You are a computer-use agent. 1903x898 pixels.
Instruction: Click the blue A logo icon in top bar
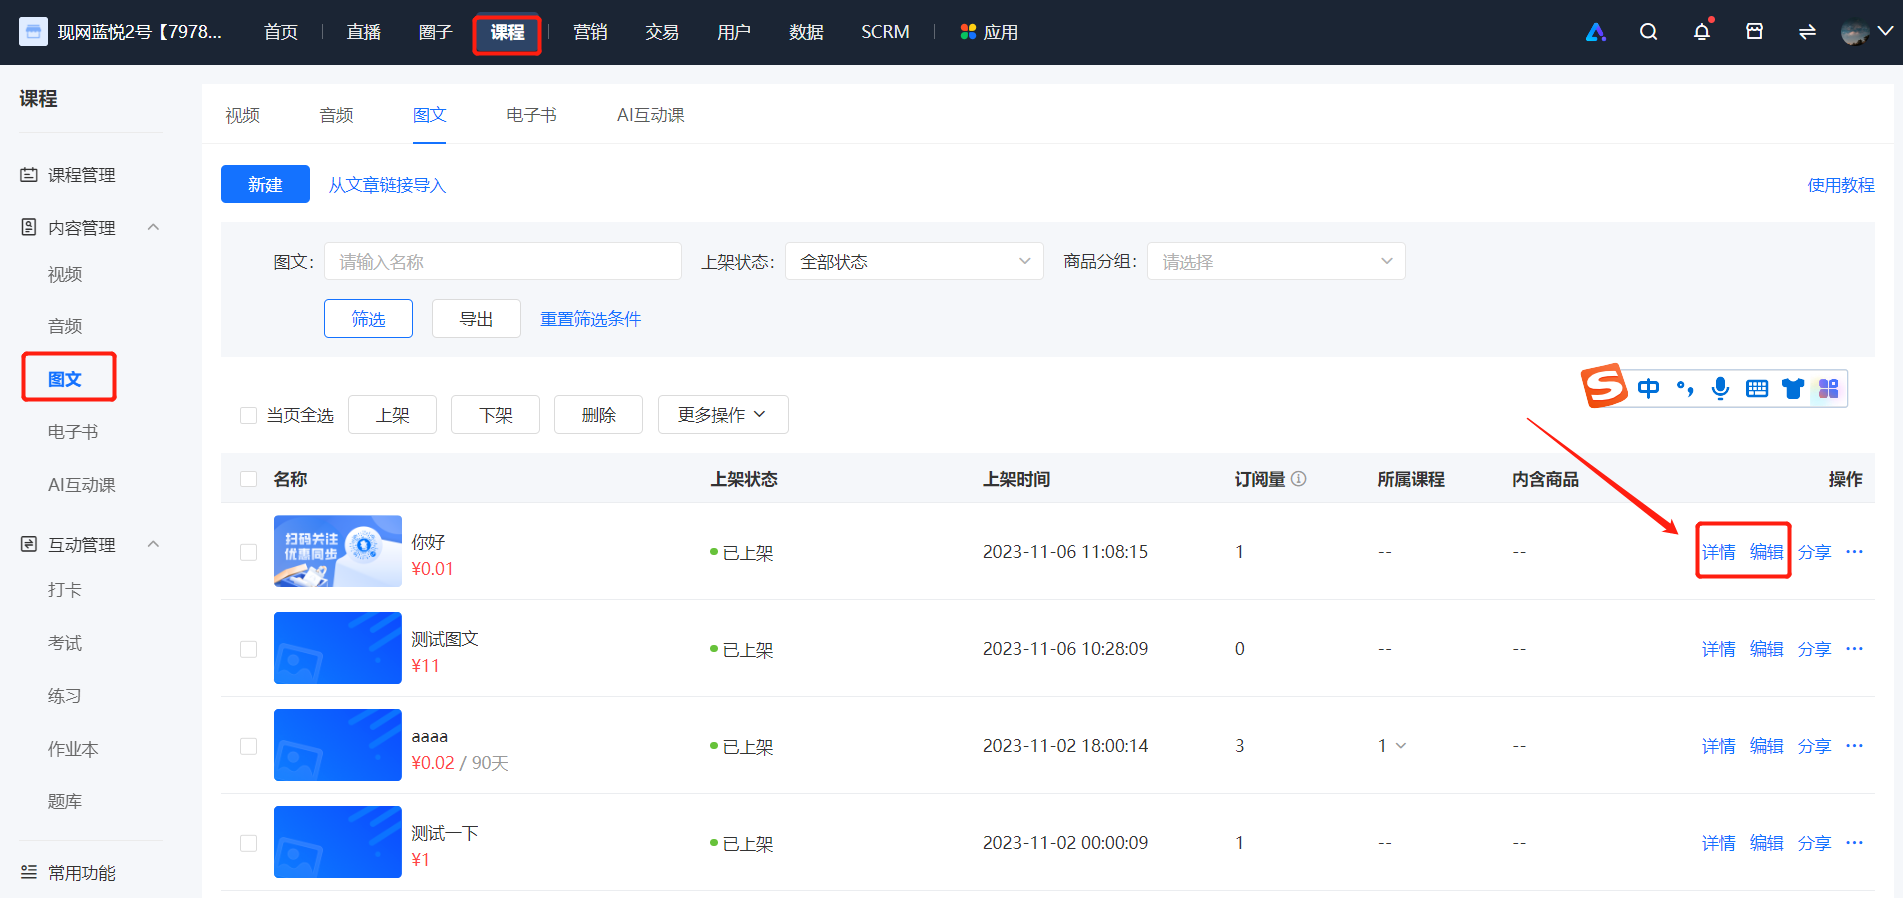click(x=1596, y=32)
